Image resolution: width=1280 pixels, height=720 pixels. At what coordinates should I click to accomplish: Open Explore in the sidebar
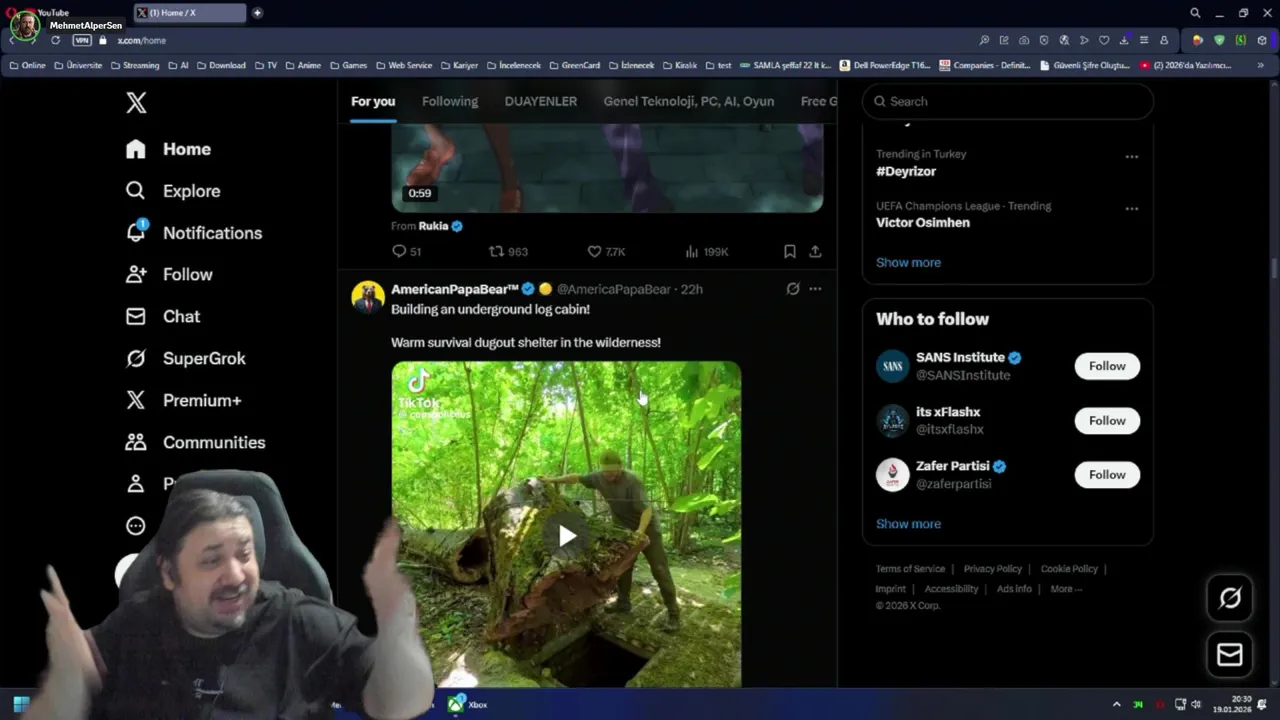172,191
